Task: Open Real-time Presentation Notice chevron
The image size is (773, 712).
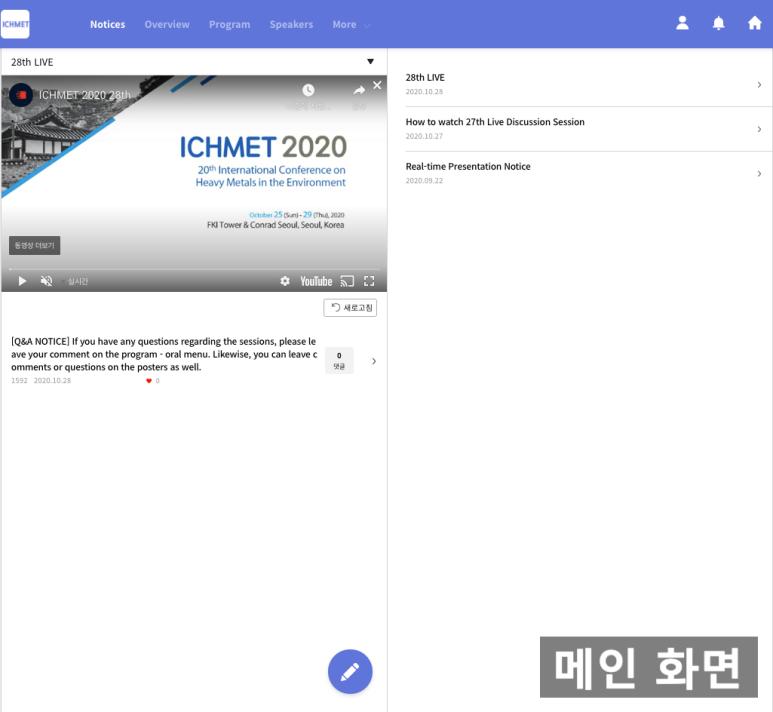Action: pyautogui.click(x=759, y=174)
